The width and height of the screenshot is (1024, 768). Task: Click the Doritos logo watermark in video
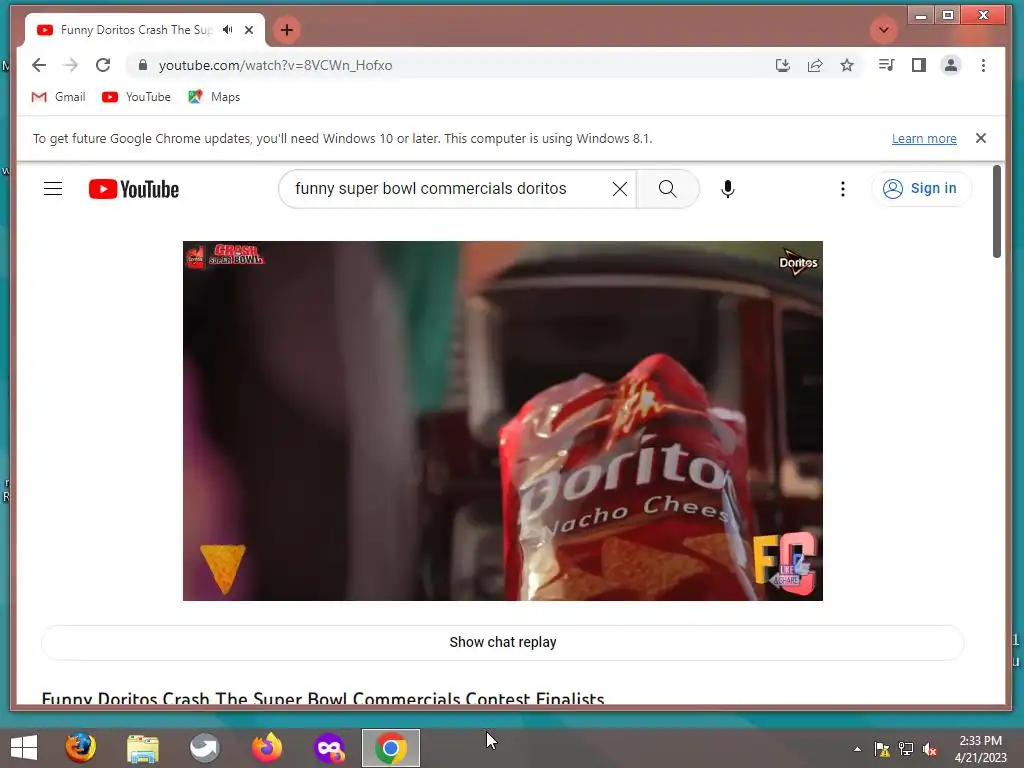798,263
